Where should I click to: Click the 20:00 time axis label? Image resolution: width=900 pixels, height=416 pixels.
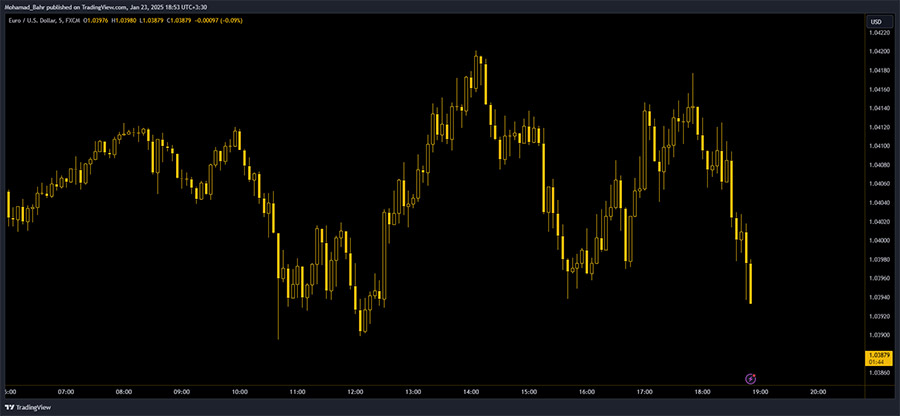click(818, 392)
